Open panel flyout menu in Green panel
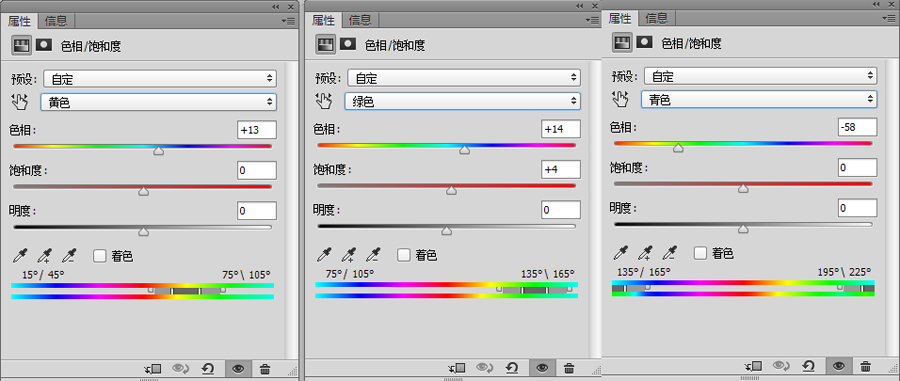This screenshot has height=381, width=900. pos(592,20)
